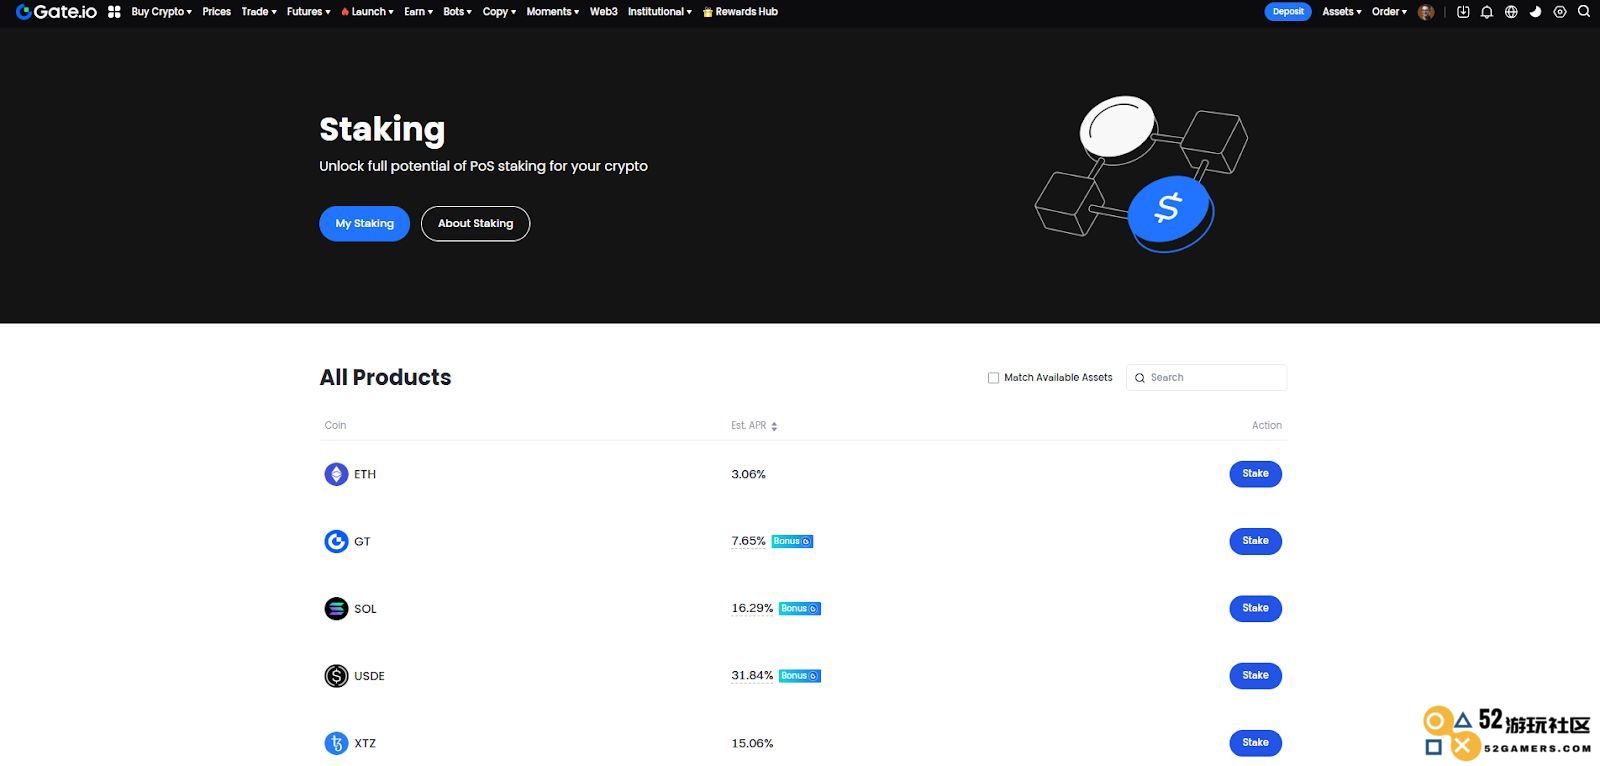This screenshot has width=1600, height=766.
Task: Click the USDE Bonus badge
Action: [x=800, y=676]
